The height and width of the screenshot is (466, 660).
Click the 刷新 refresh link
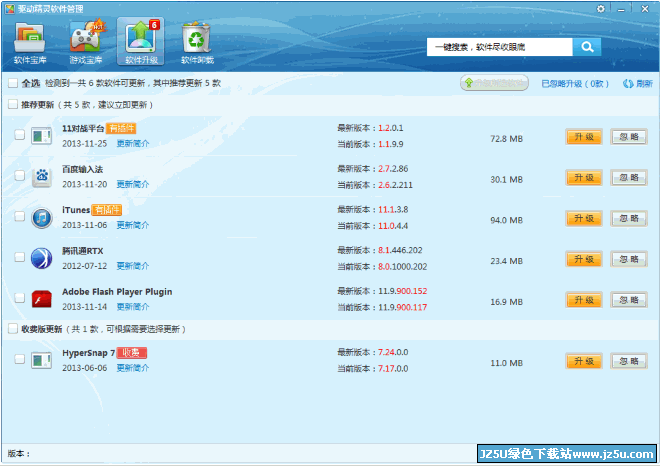pos(638,84)
